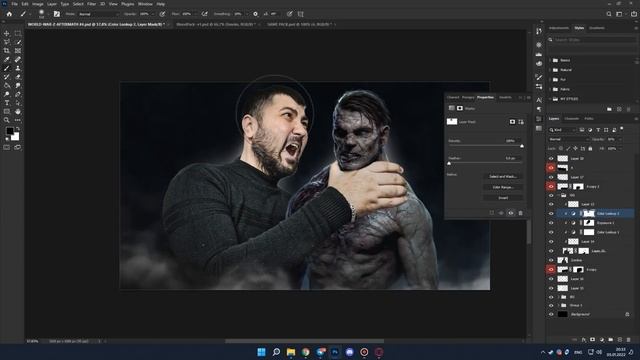Select the Brush tool in the toolbox

(7, 68)
